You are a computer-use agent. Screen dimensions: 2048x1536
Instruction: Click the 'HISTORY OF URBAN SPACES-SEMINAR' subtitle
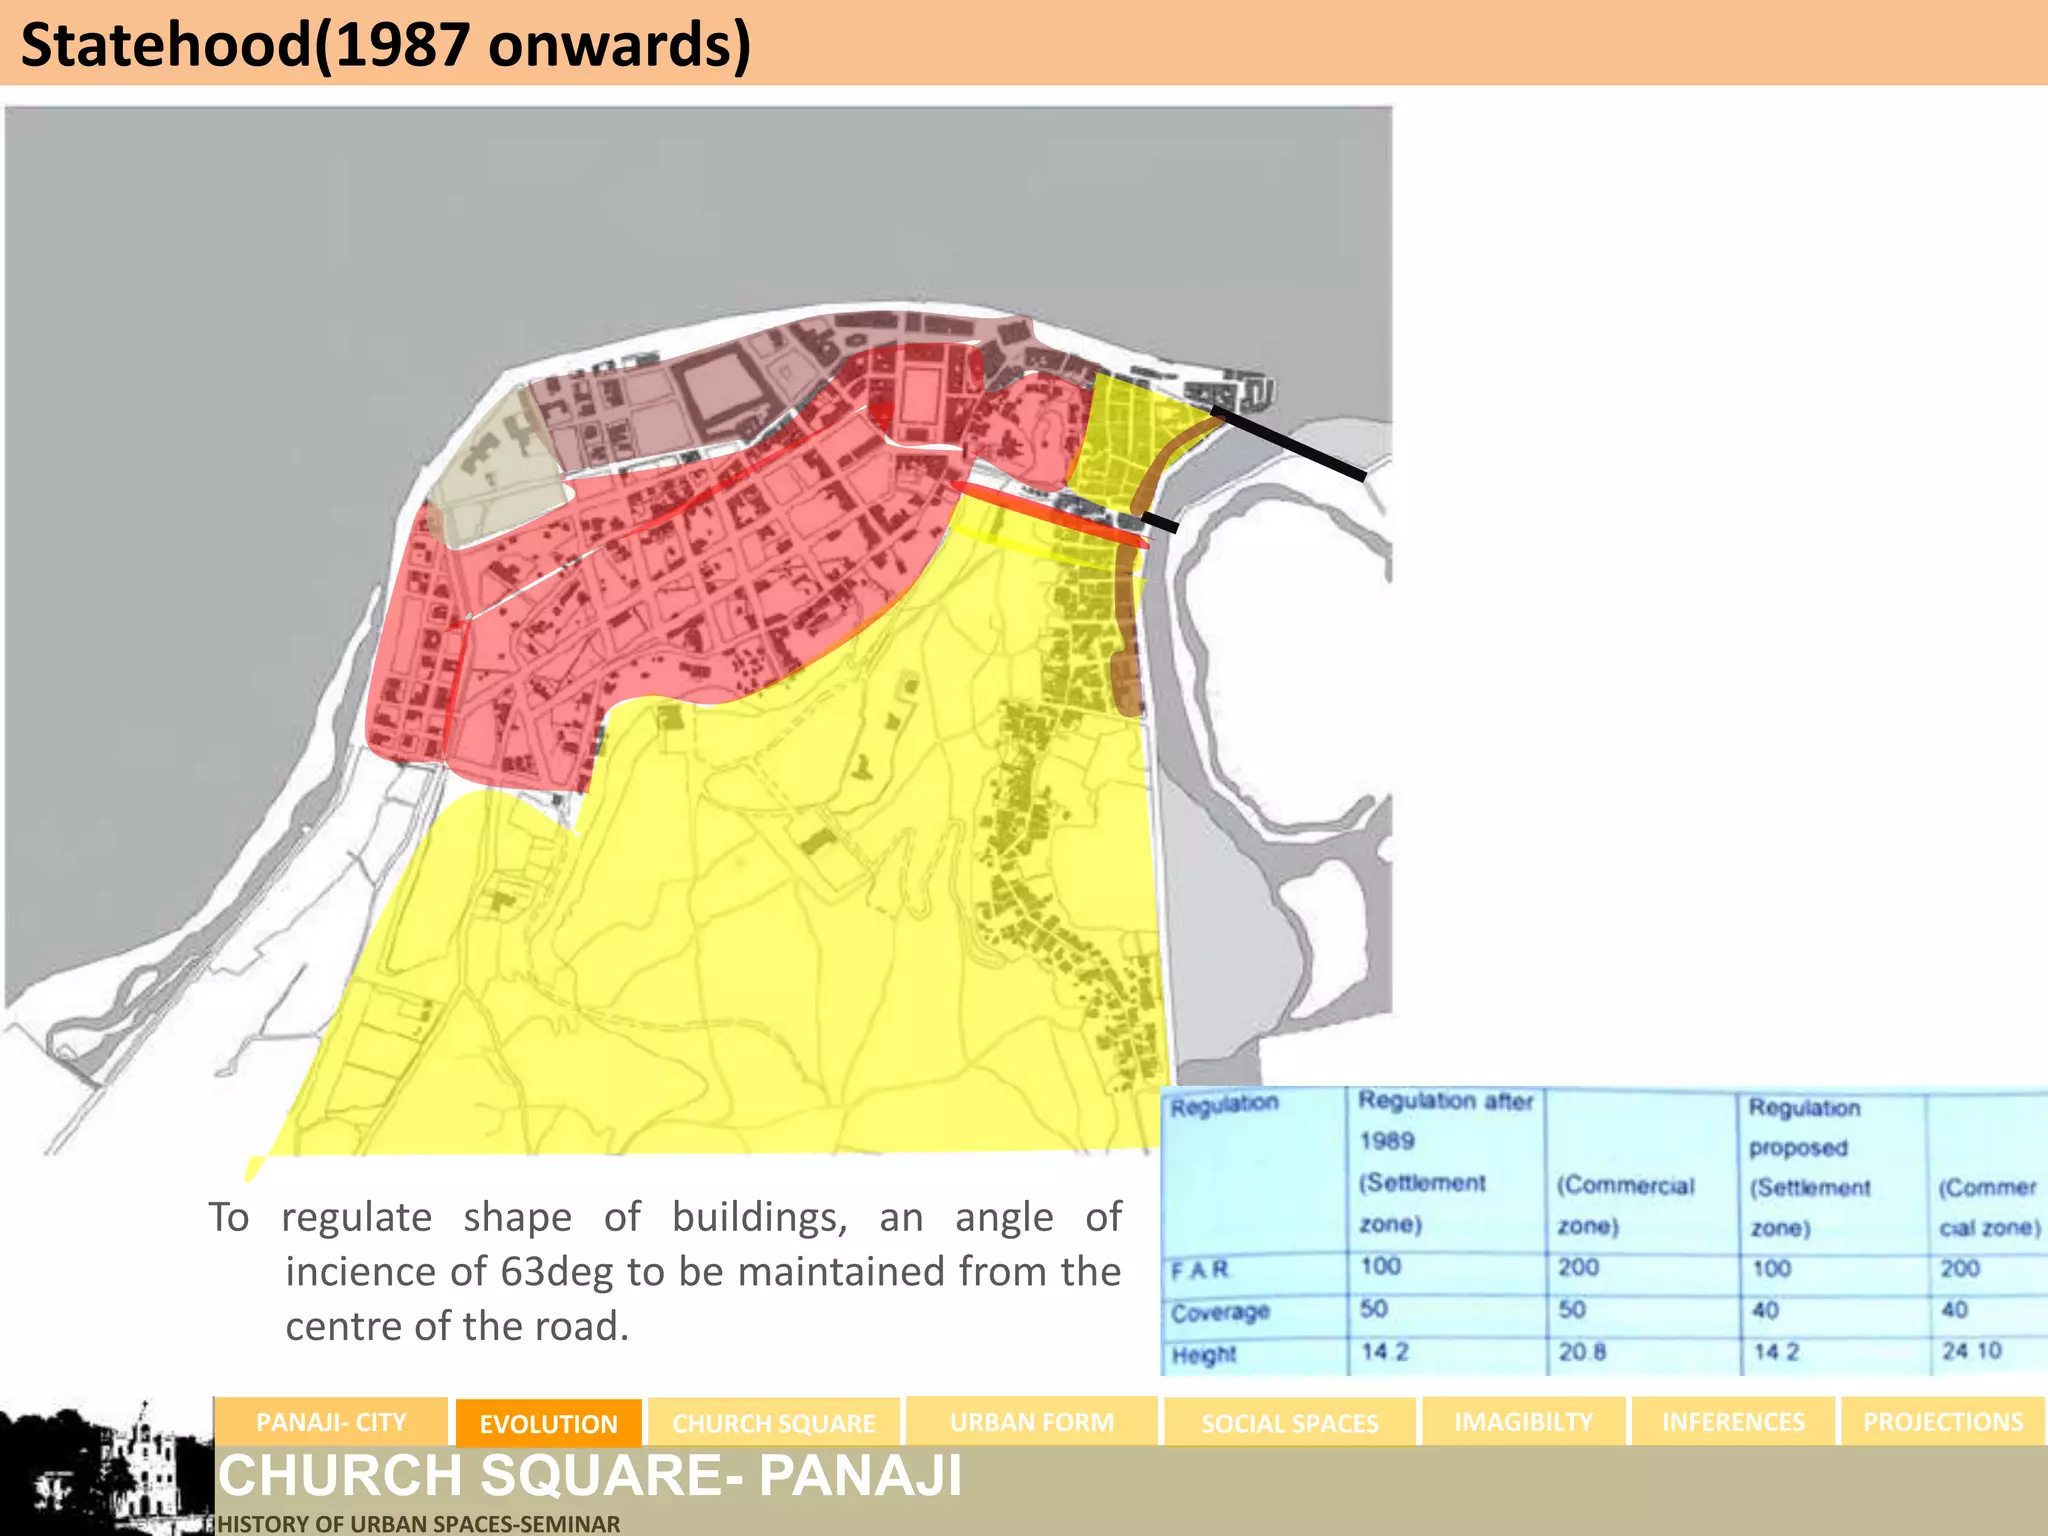click(418, 1523)
